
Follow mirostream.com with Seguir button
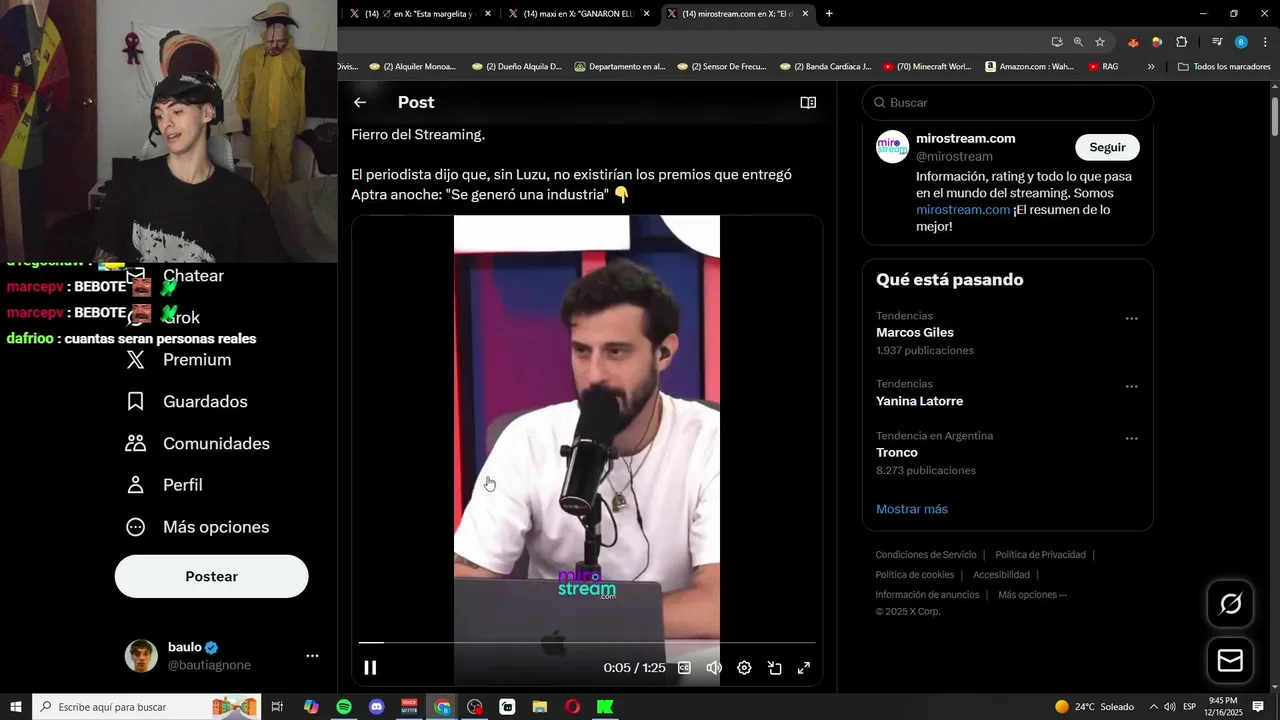pos(1107,147)
